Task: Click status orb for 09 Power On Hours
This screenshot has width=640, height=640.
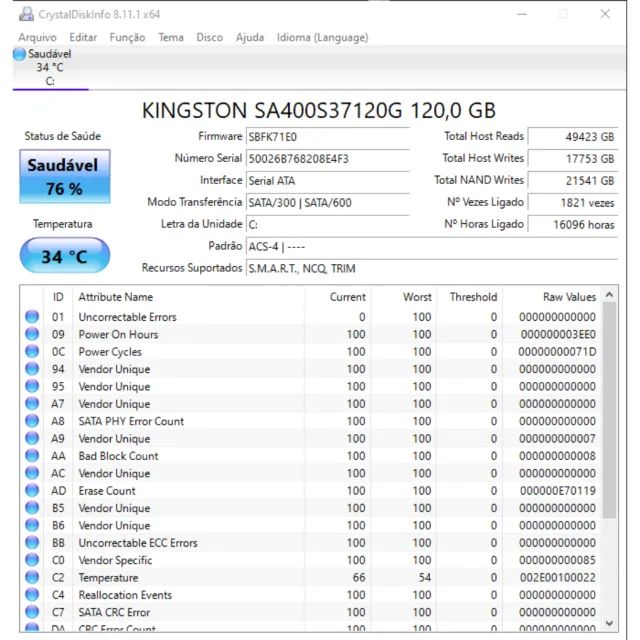Action: pyautogui.click(x=32, y=334)
